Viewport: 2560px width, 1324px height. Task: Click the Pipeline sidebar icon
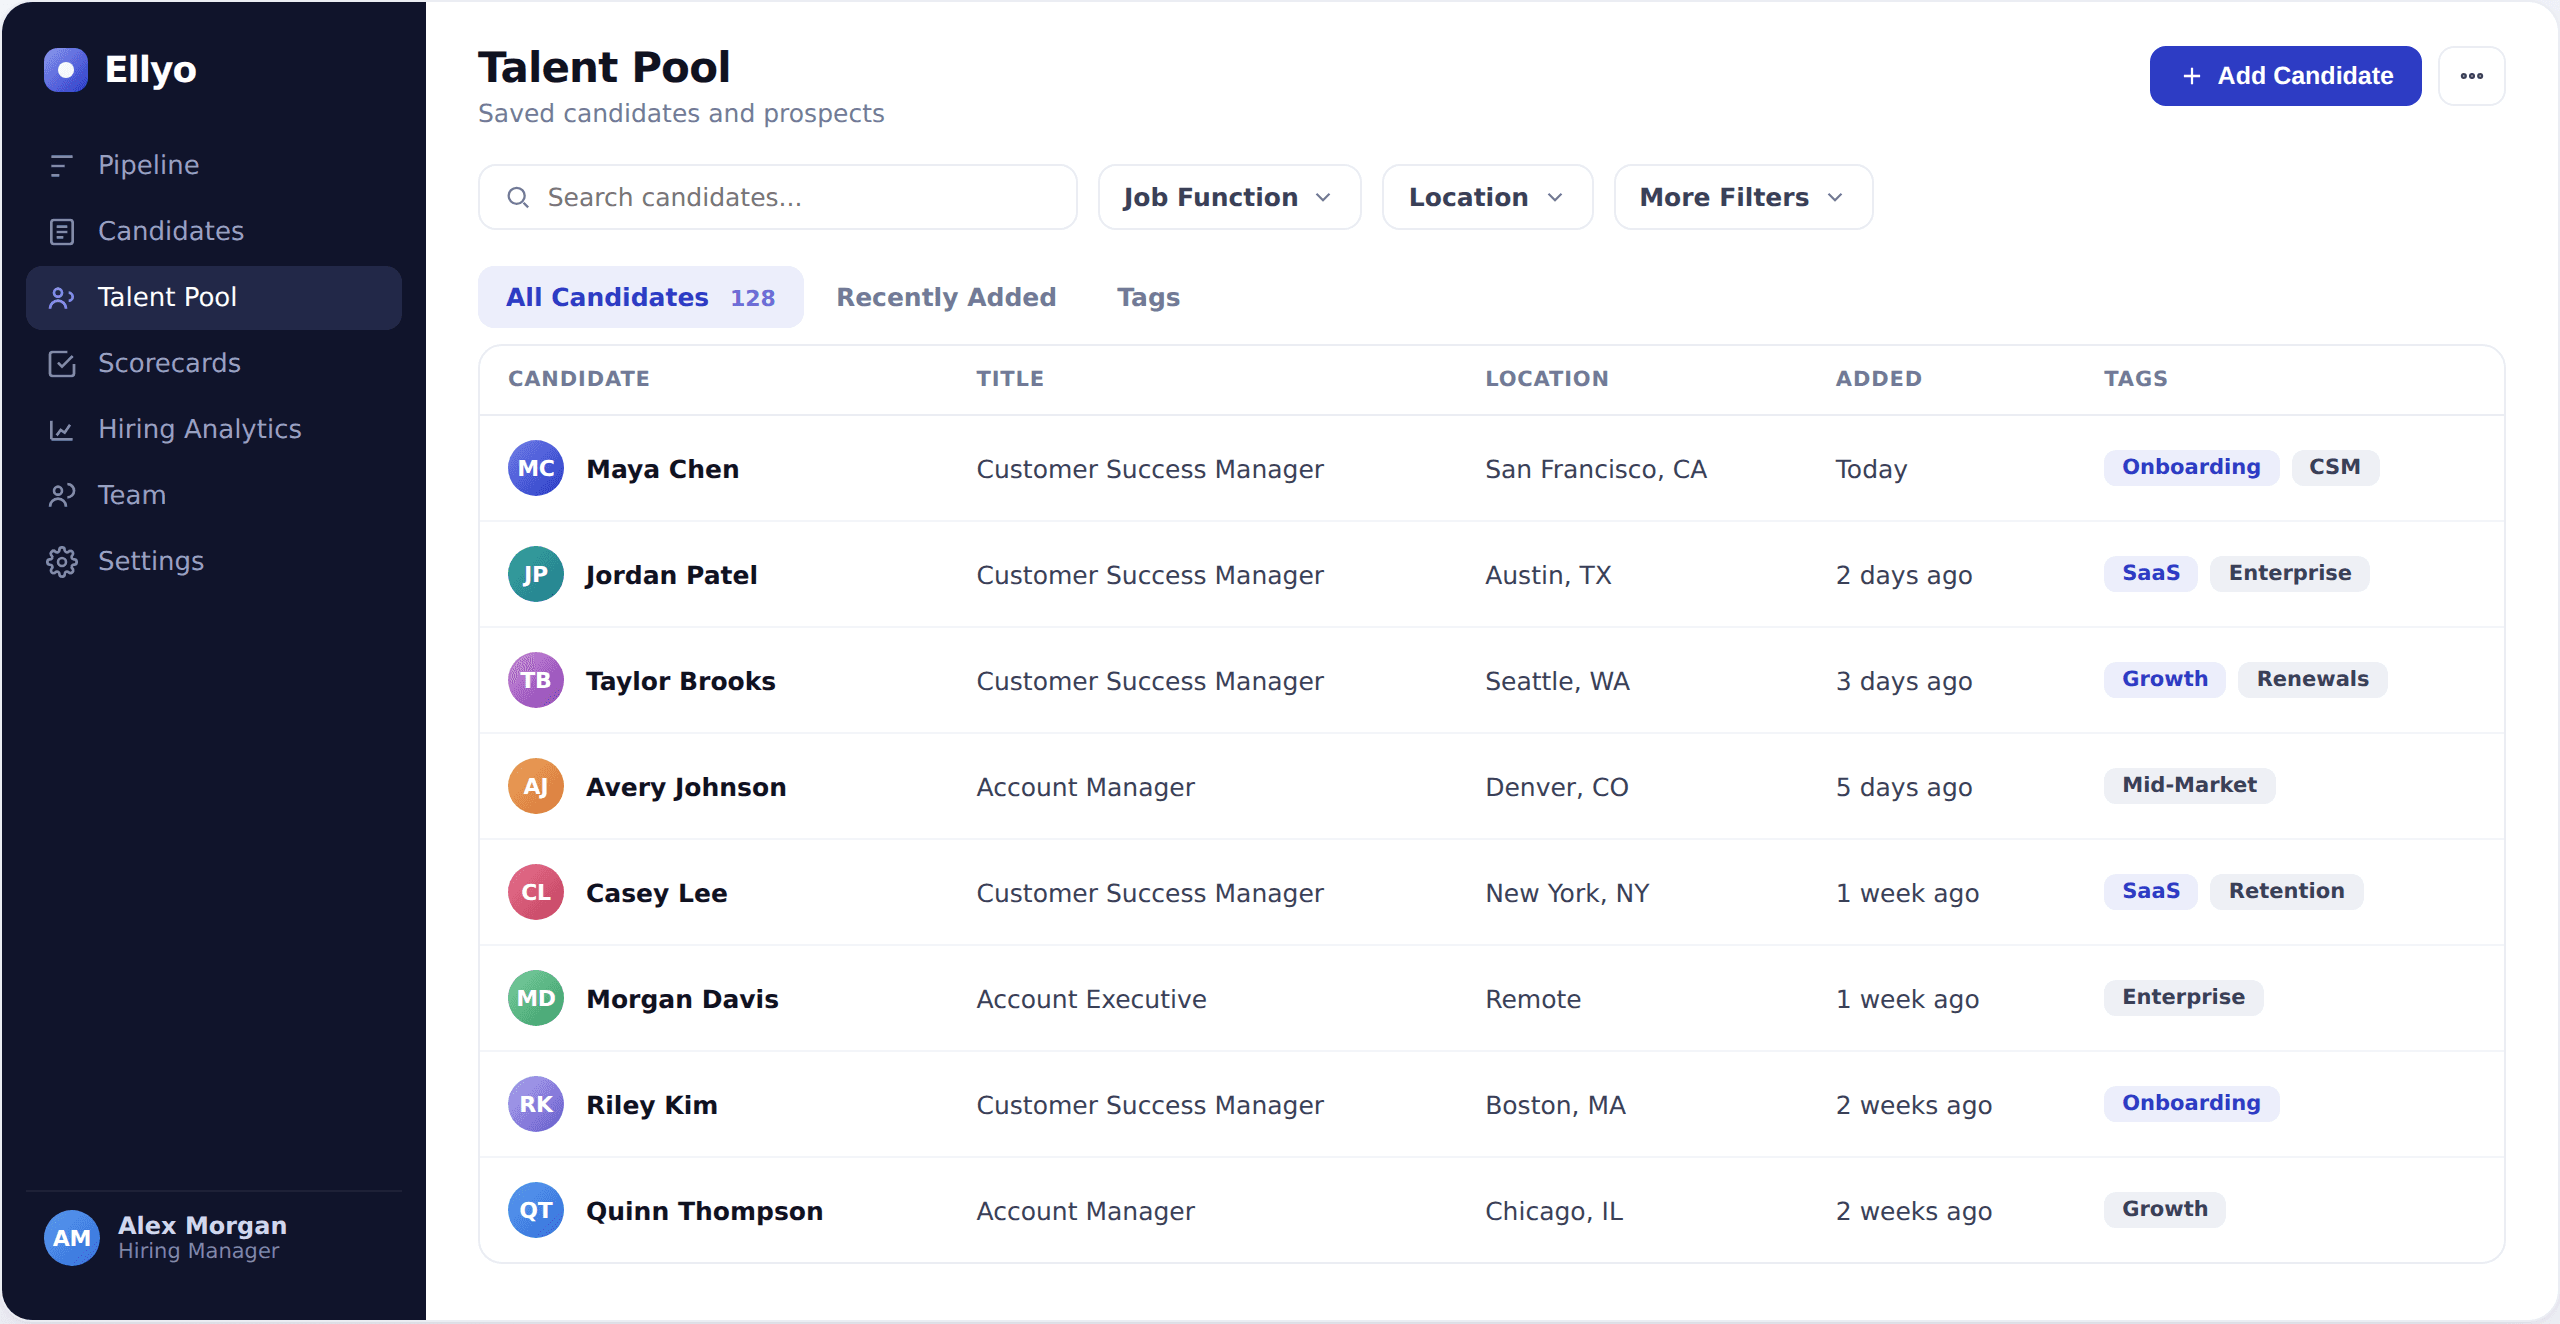pos(62,165)
